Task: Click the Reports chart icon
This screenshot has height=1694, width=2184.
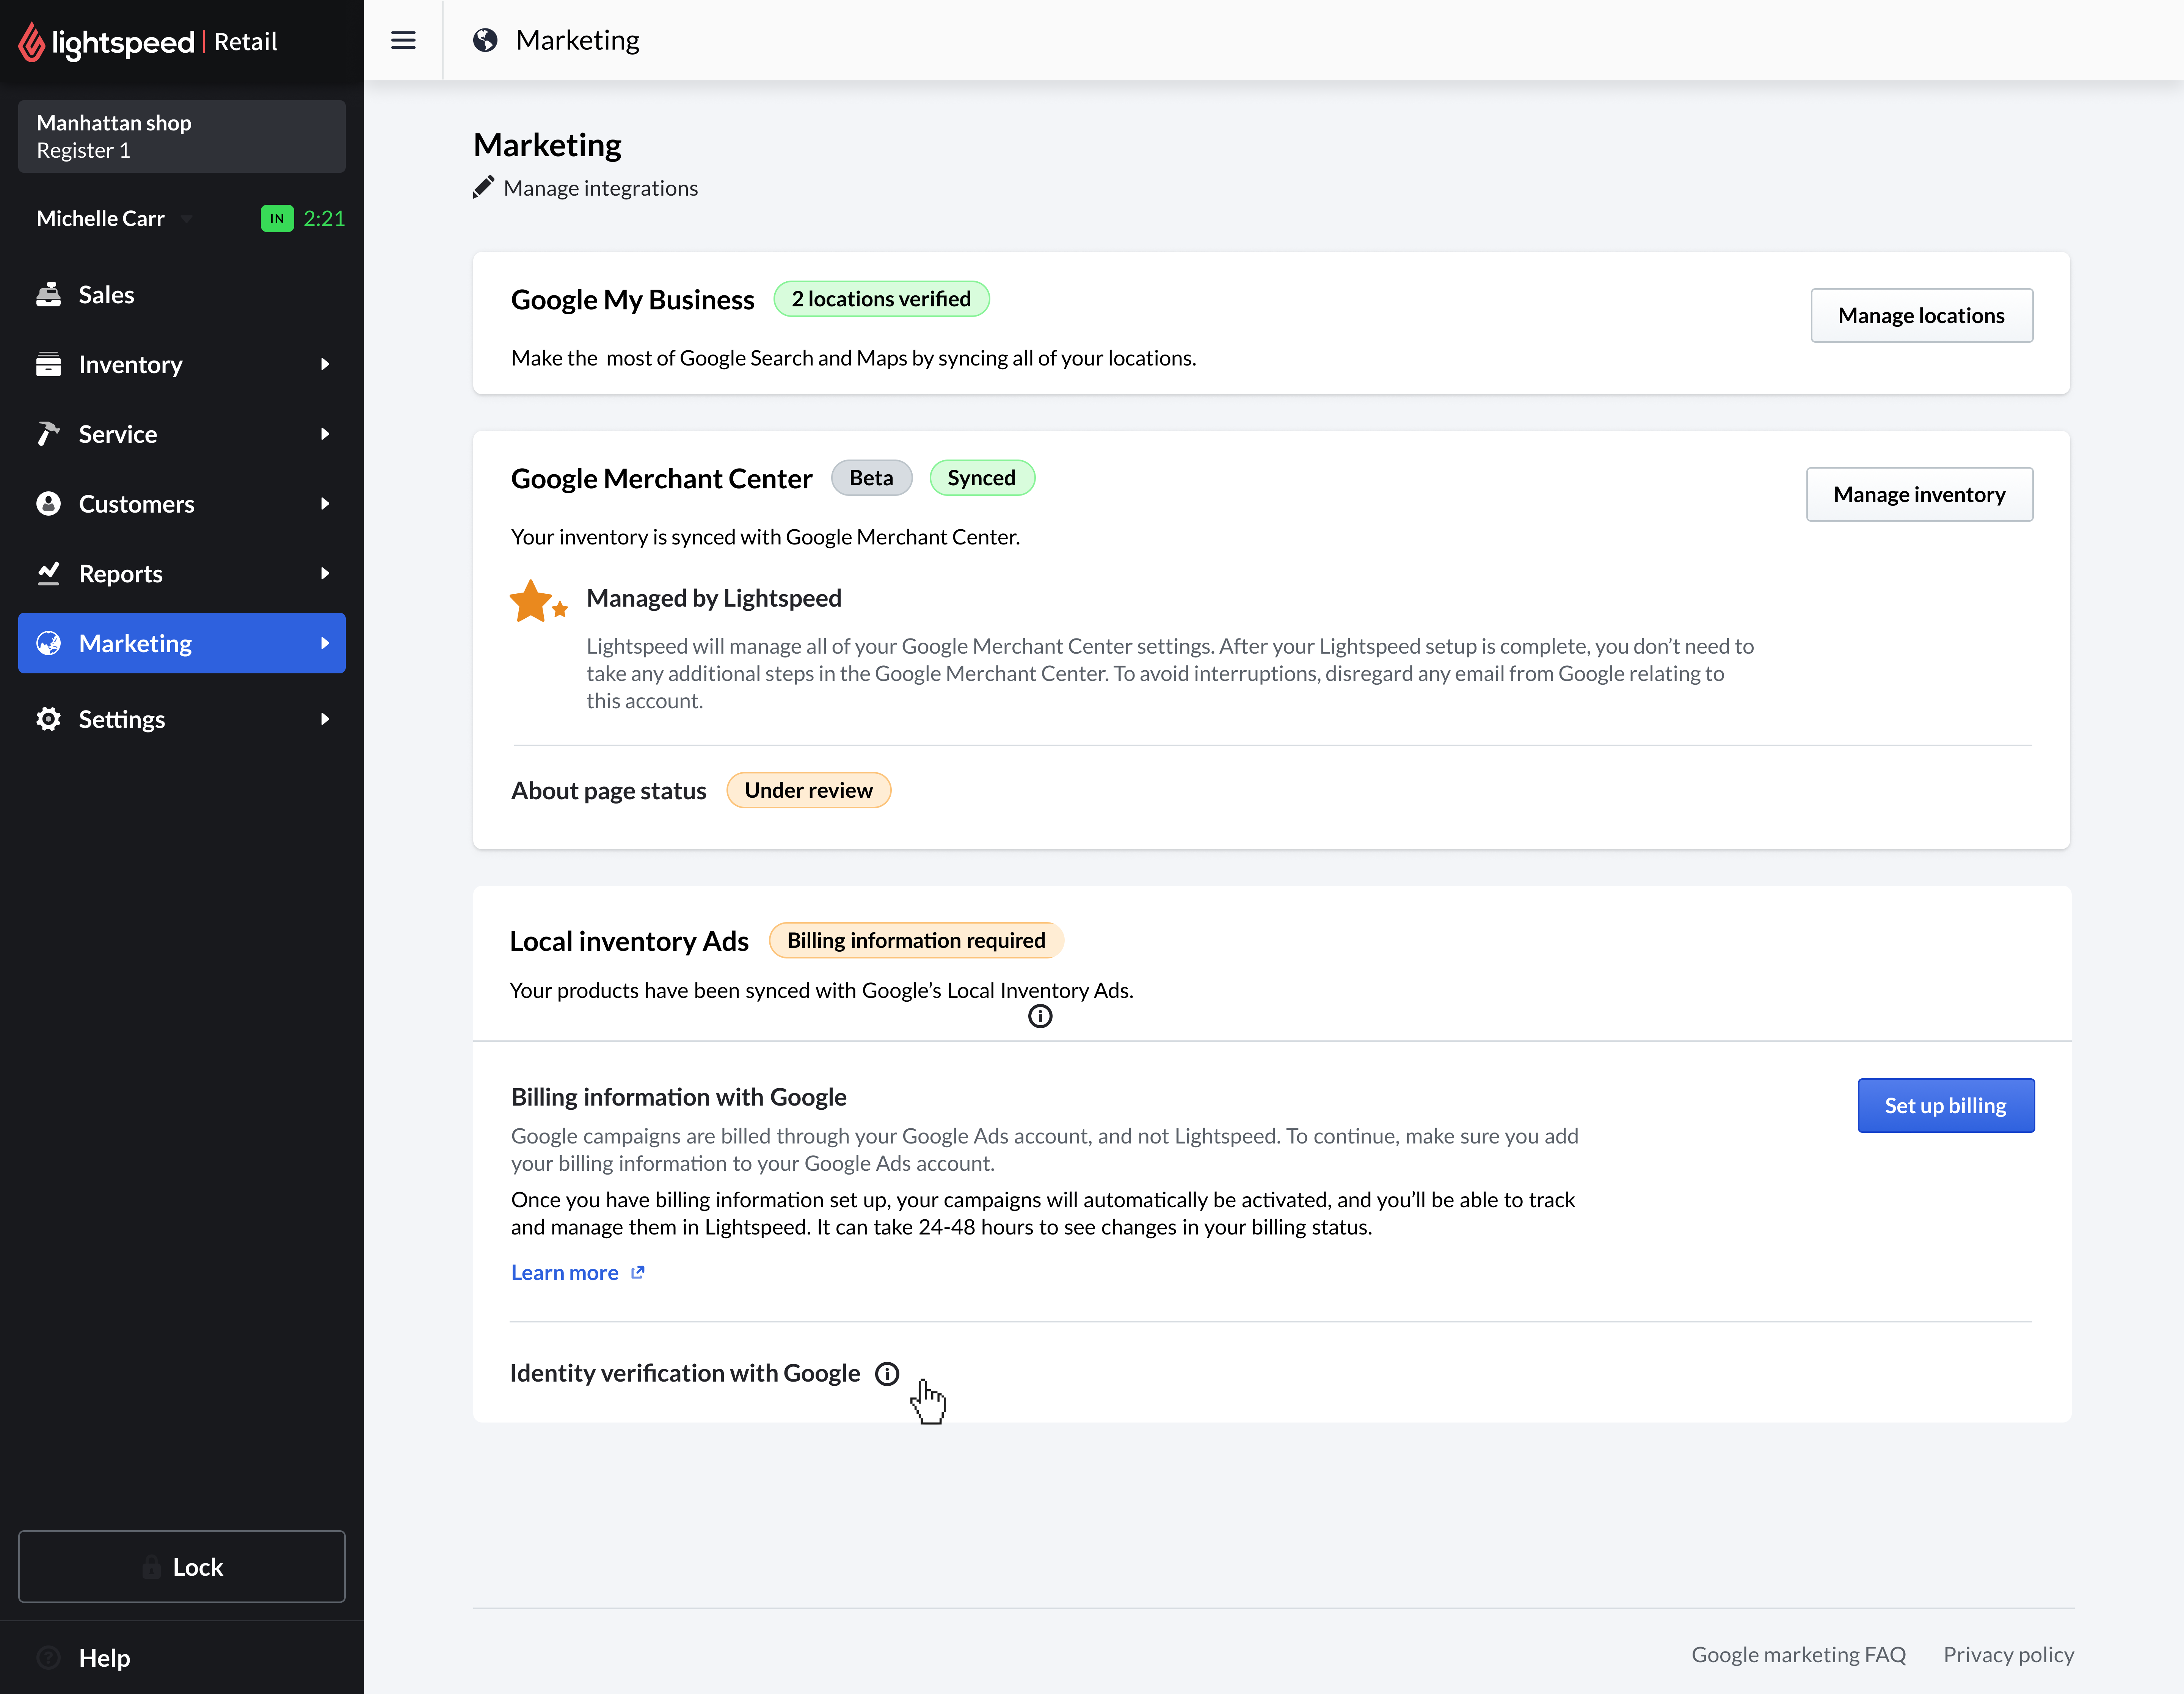Action: coord(48,573)
